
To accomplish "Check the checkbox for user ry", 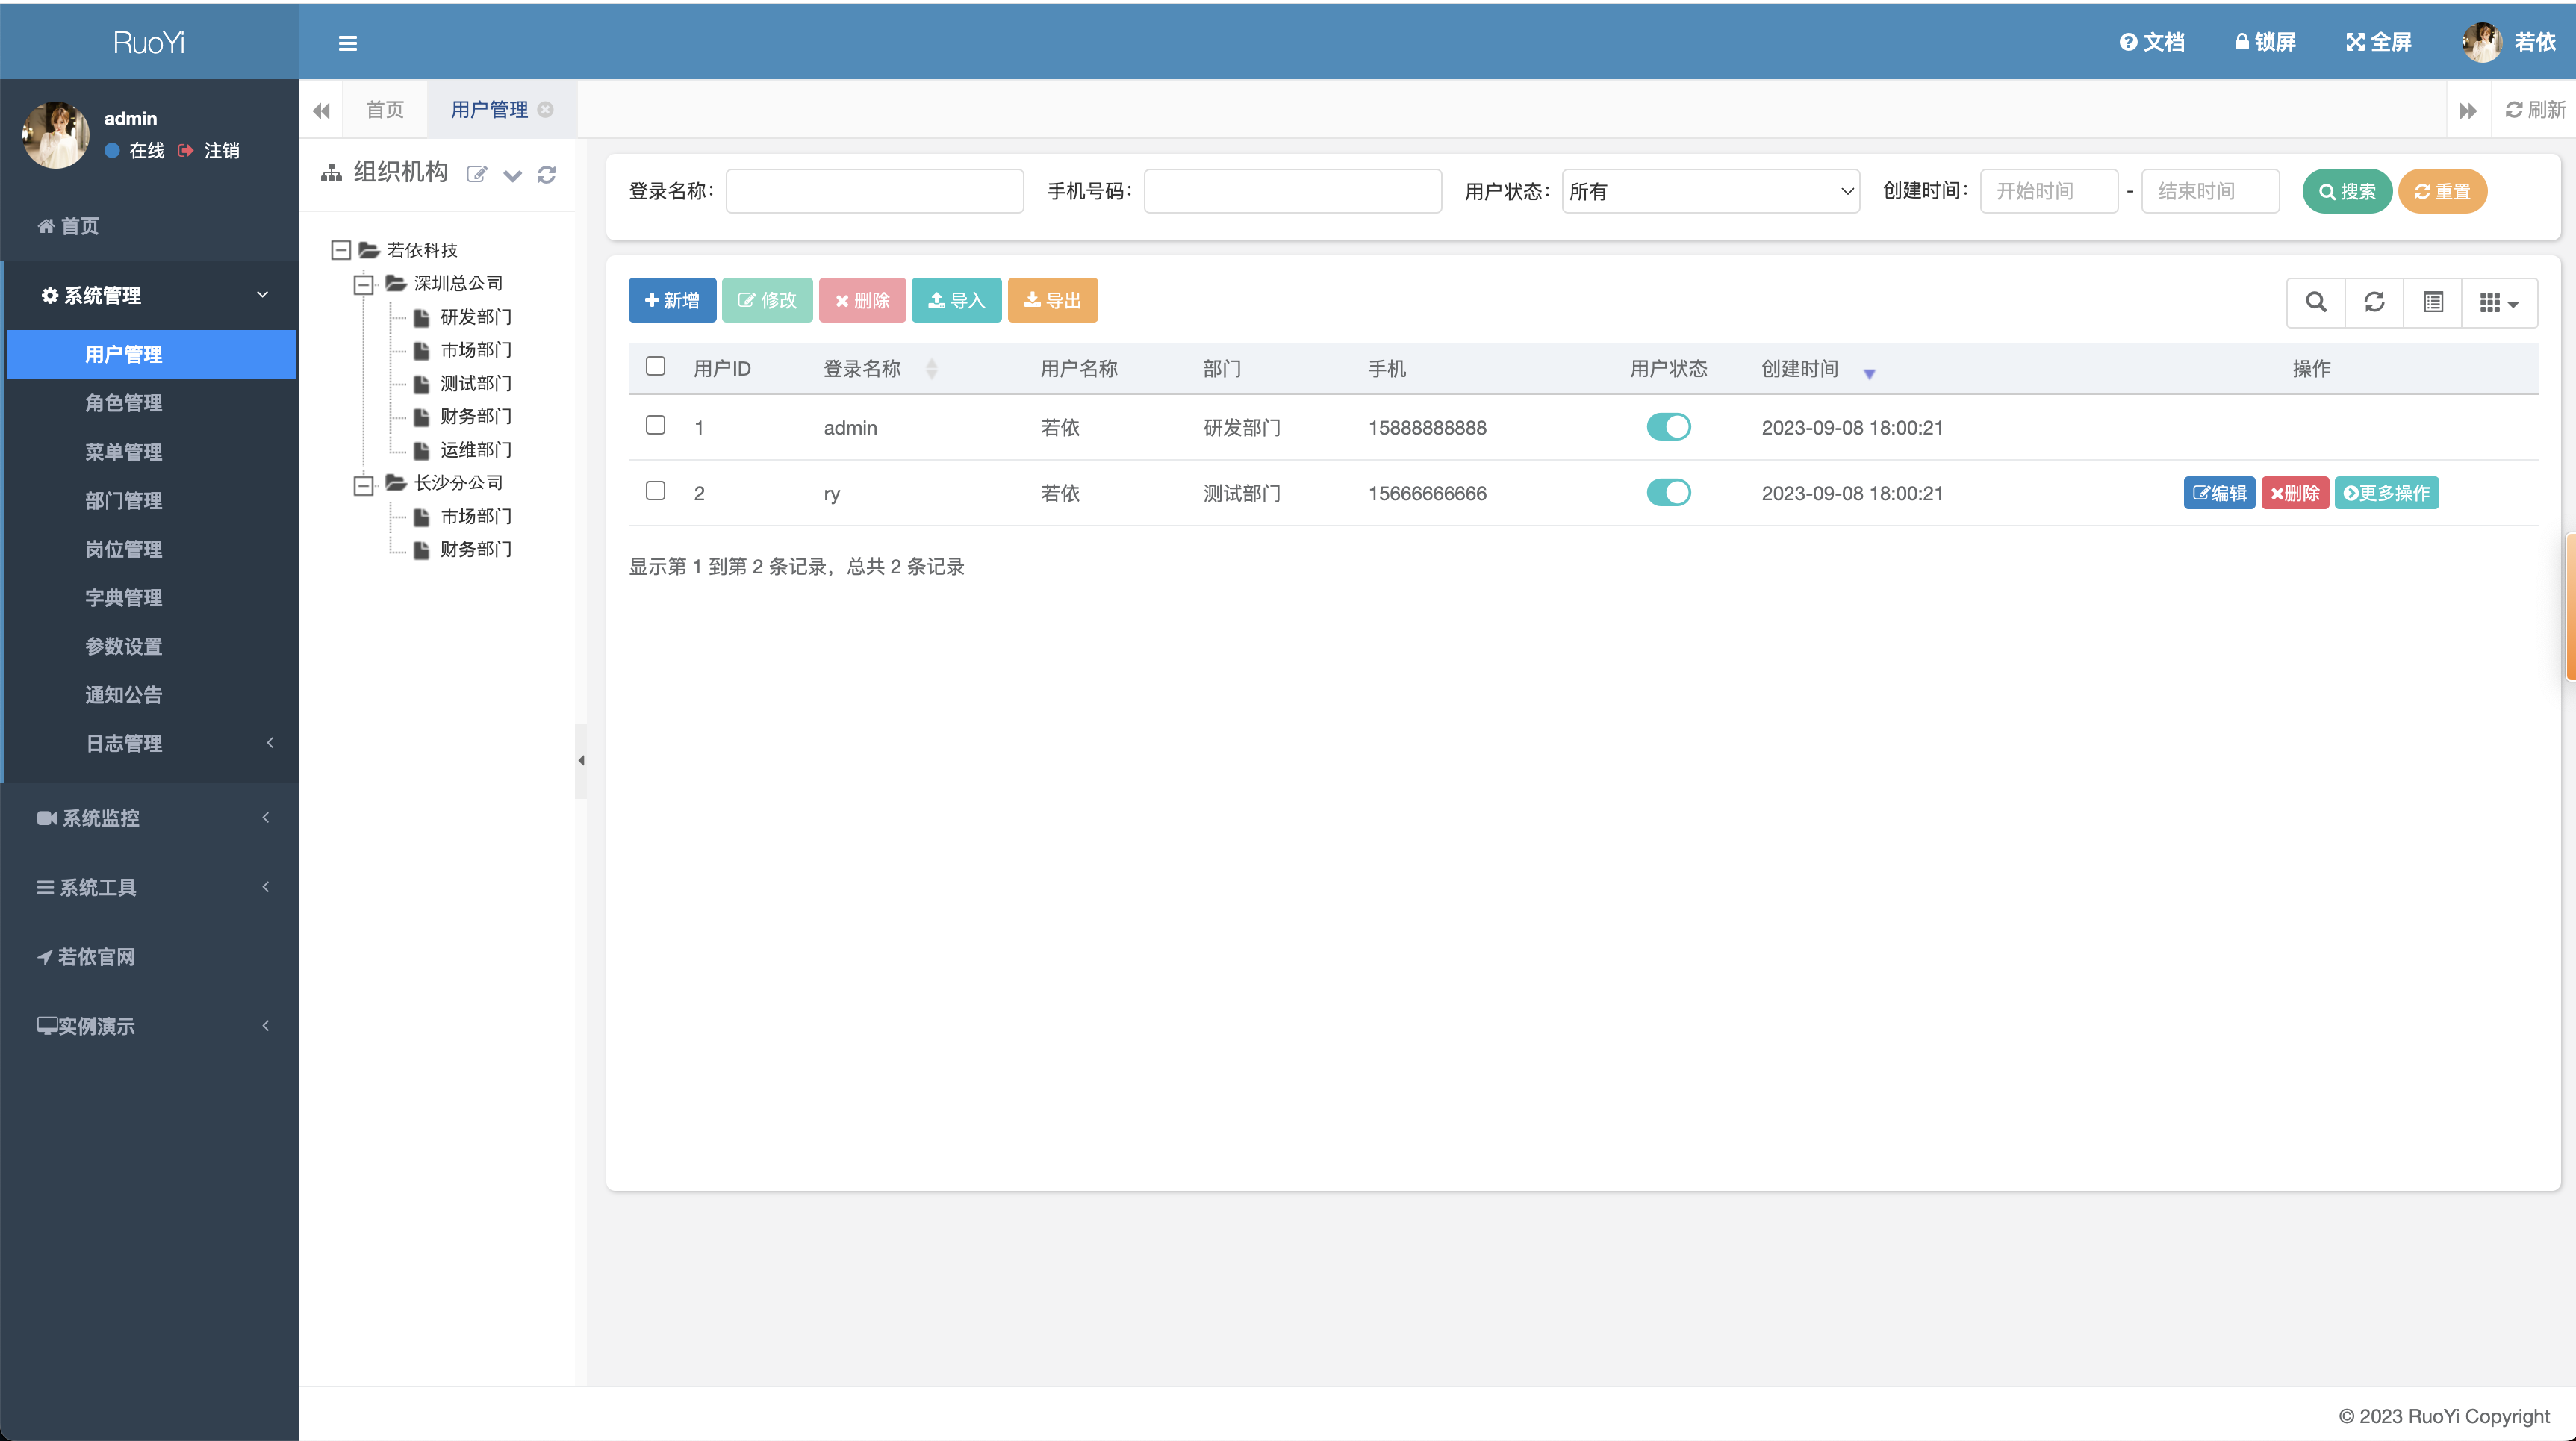I will tap(655, 491).
